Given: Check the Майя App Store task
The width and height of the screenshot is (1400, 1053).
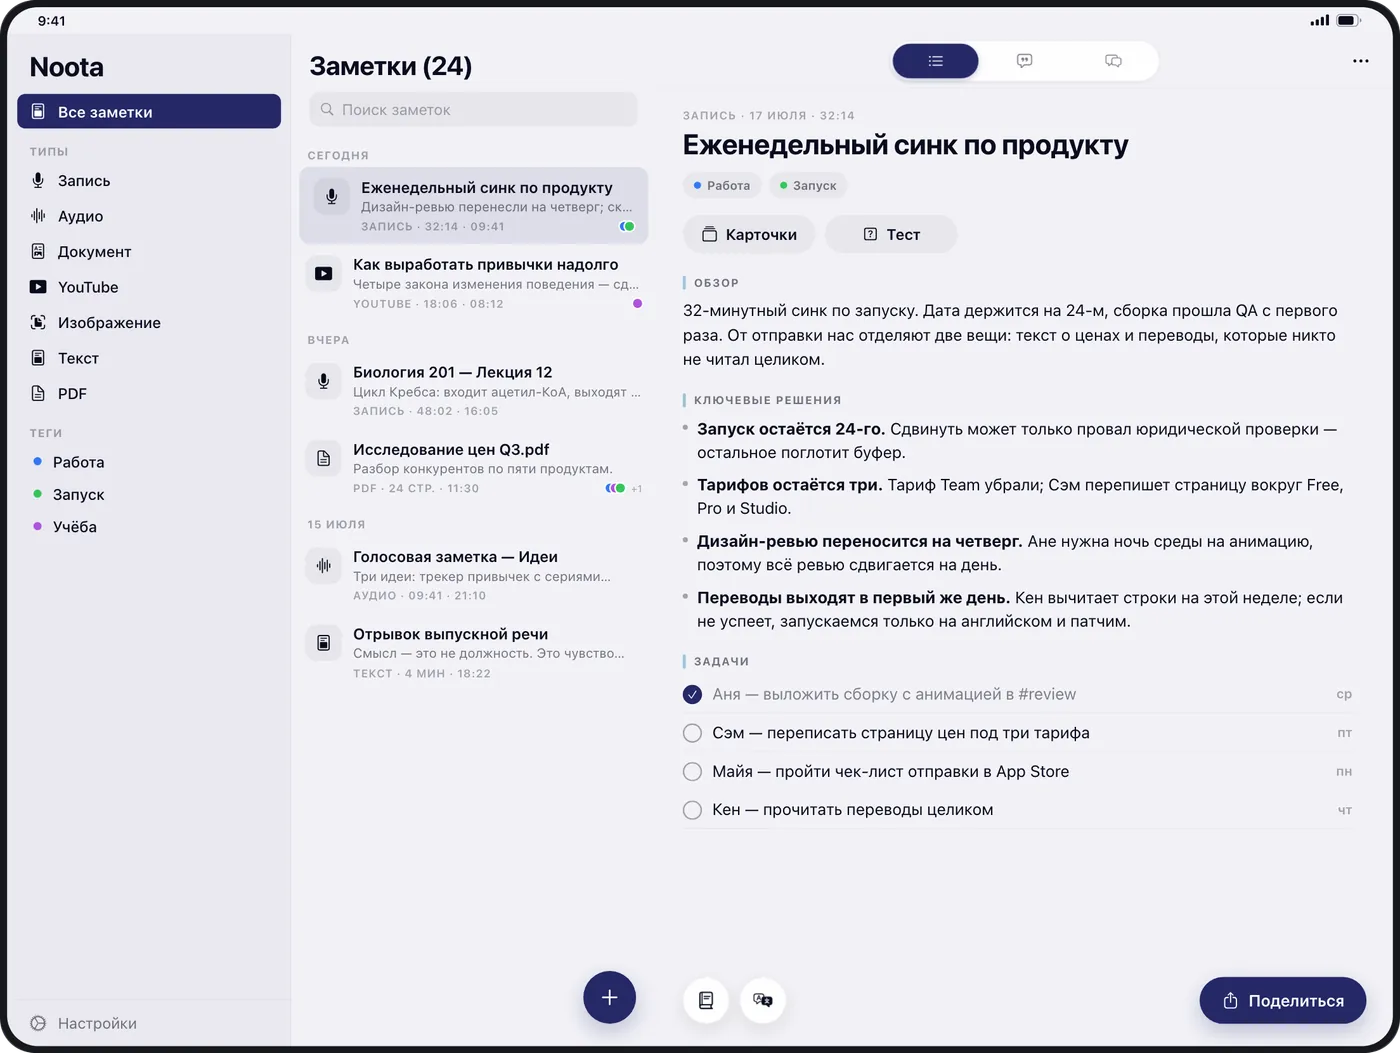Looking at the screenshot, I should (x=692, y=772).
